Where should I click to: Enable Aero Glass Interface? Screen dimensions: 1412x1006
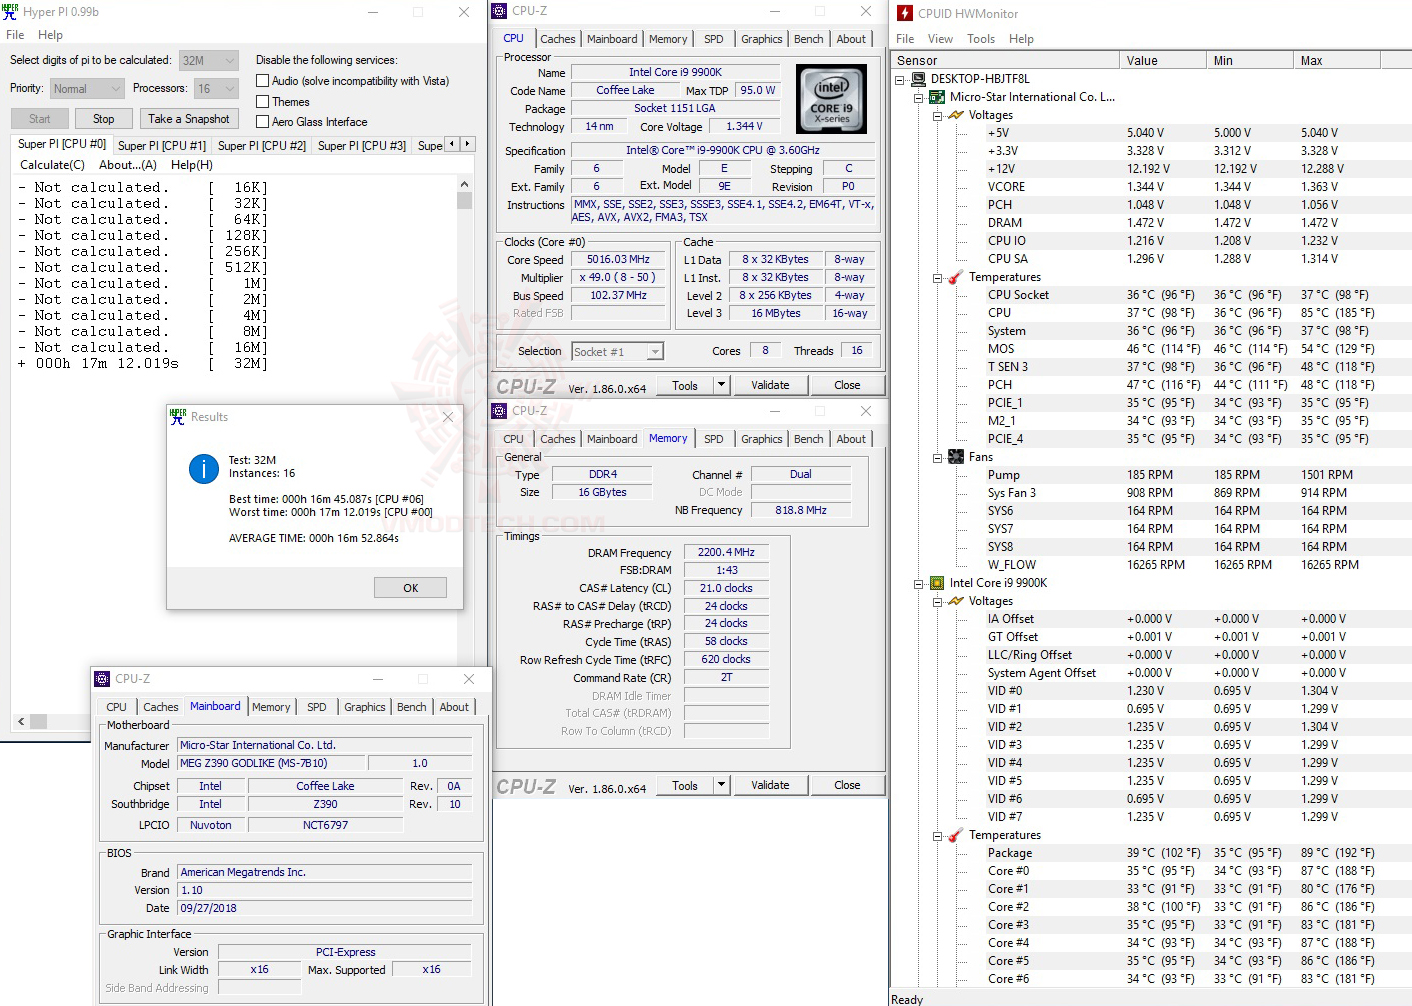point(261,121)
